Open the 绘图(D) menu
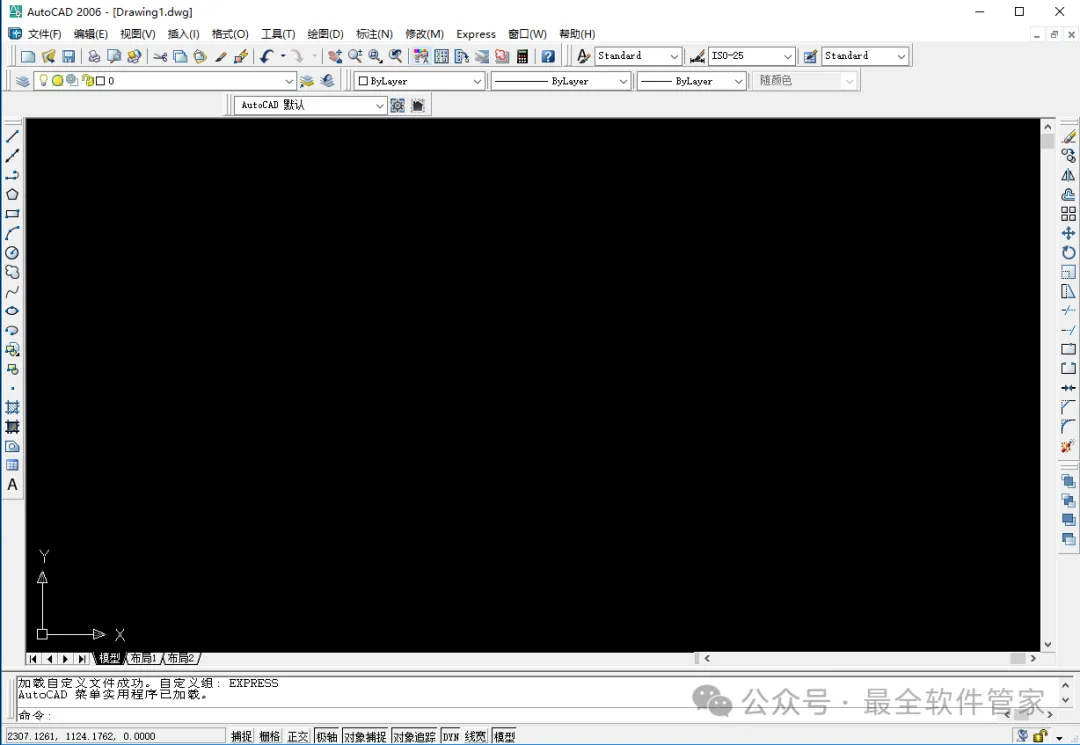 point(325,34)
